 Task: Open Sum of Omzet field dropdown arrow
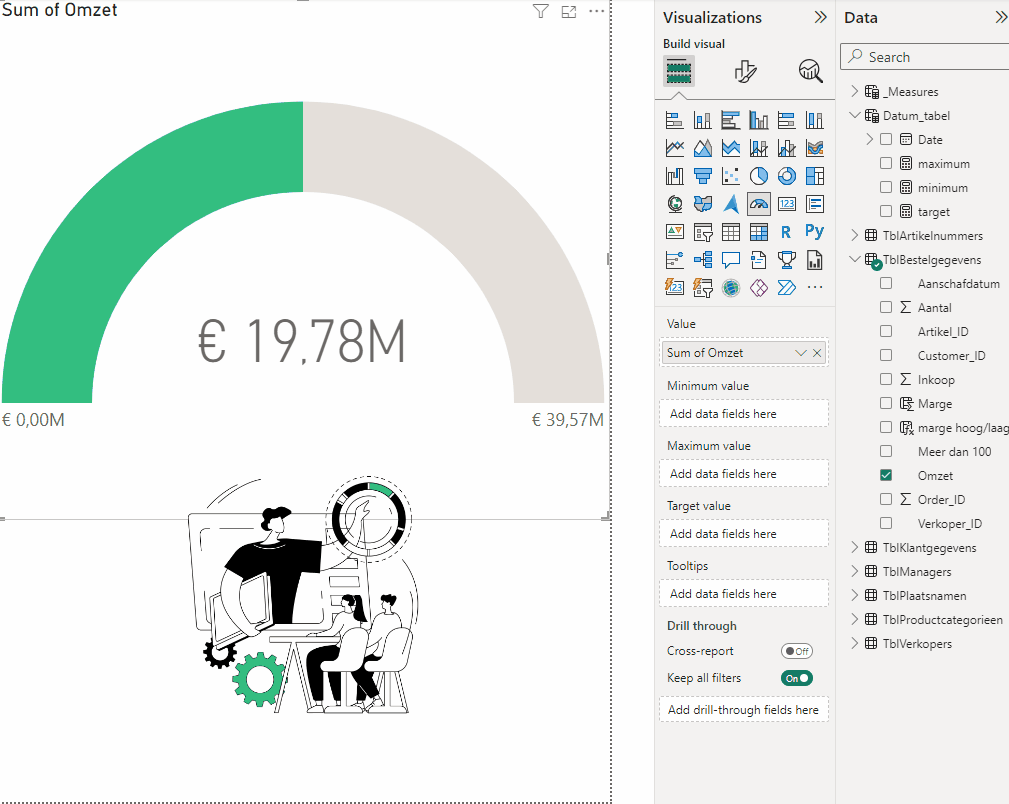(801, 353)
